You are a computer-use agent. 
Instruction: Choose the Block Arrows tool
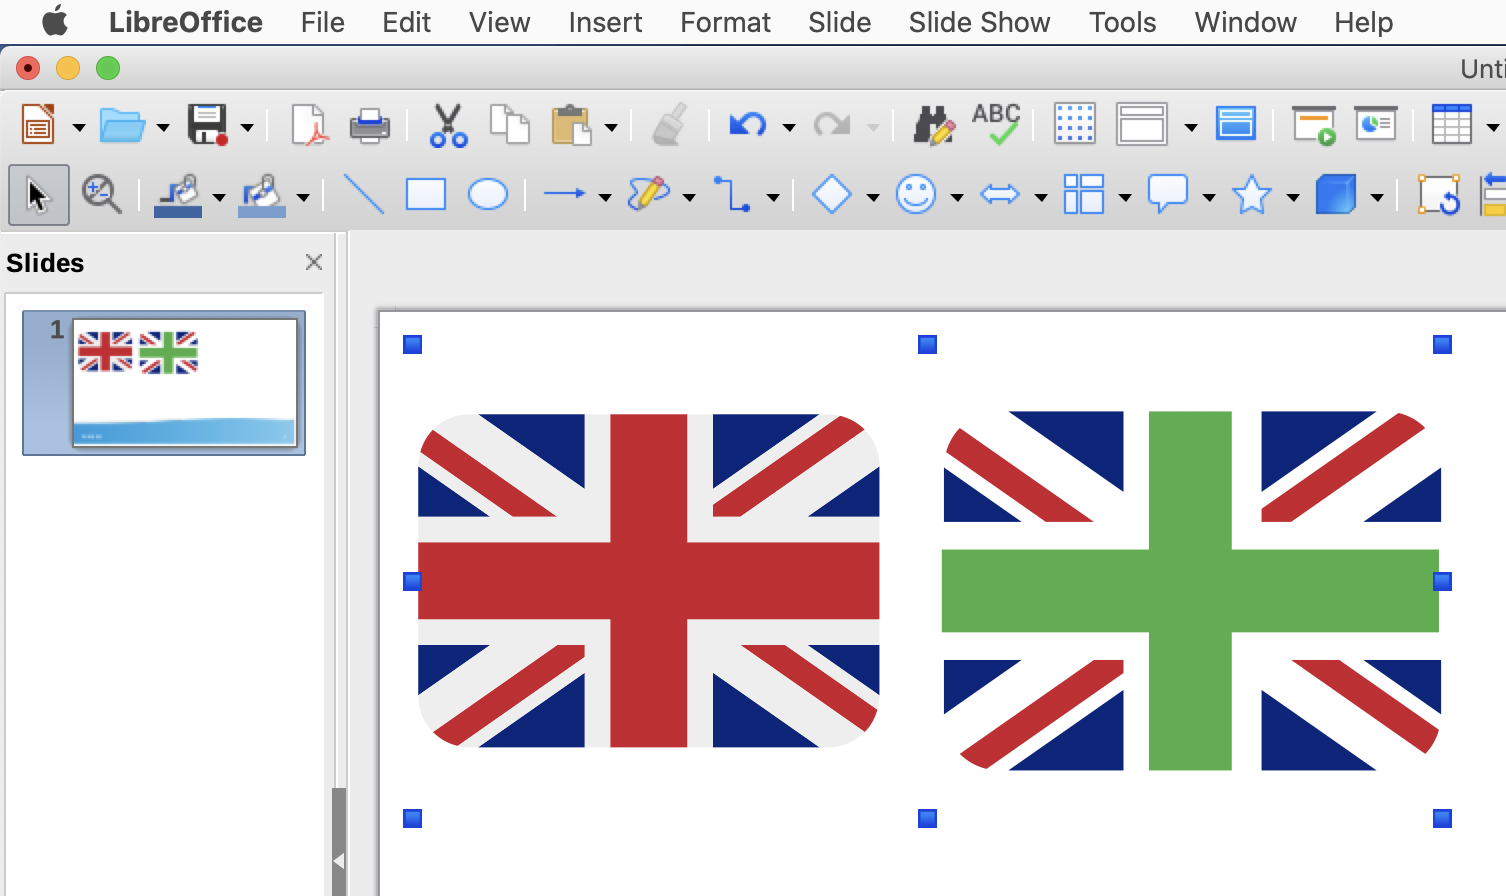point(1000,195)
